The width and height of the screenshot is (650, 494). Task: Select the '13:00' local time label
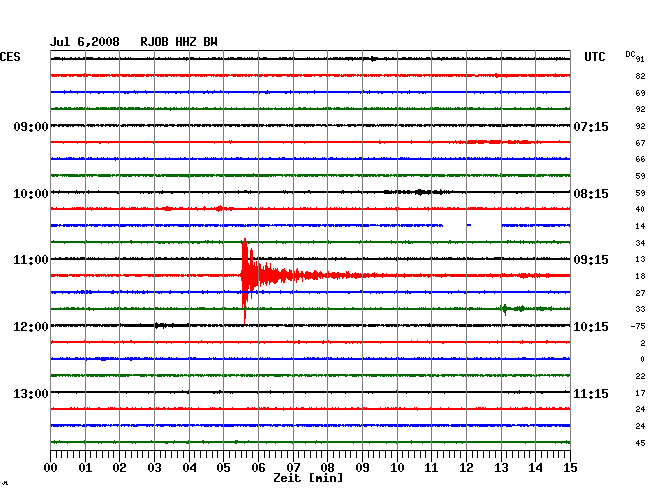click(31, 393)
